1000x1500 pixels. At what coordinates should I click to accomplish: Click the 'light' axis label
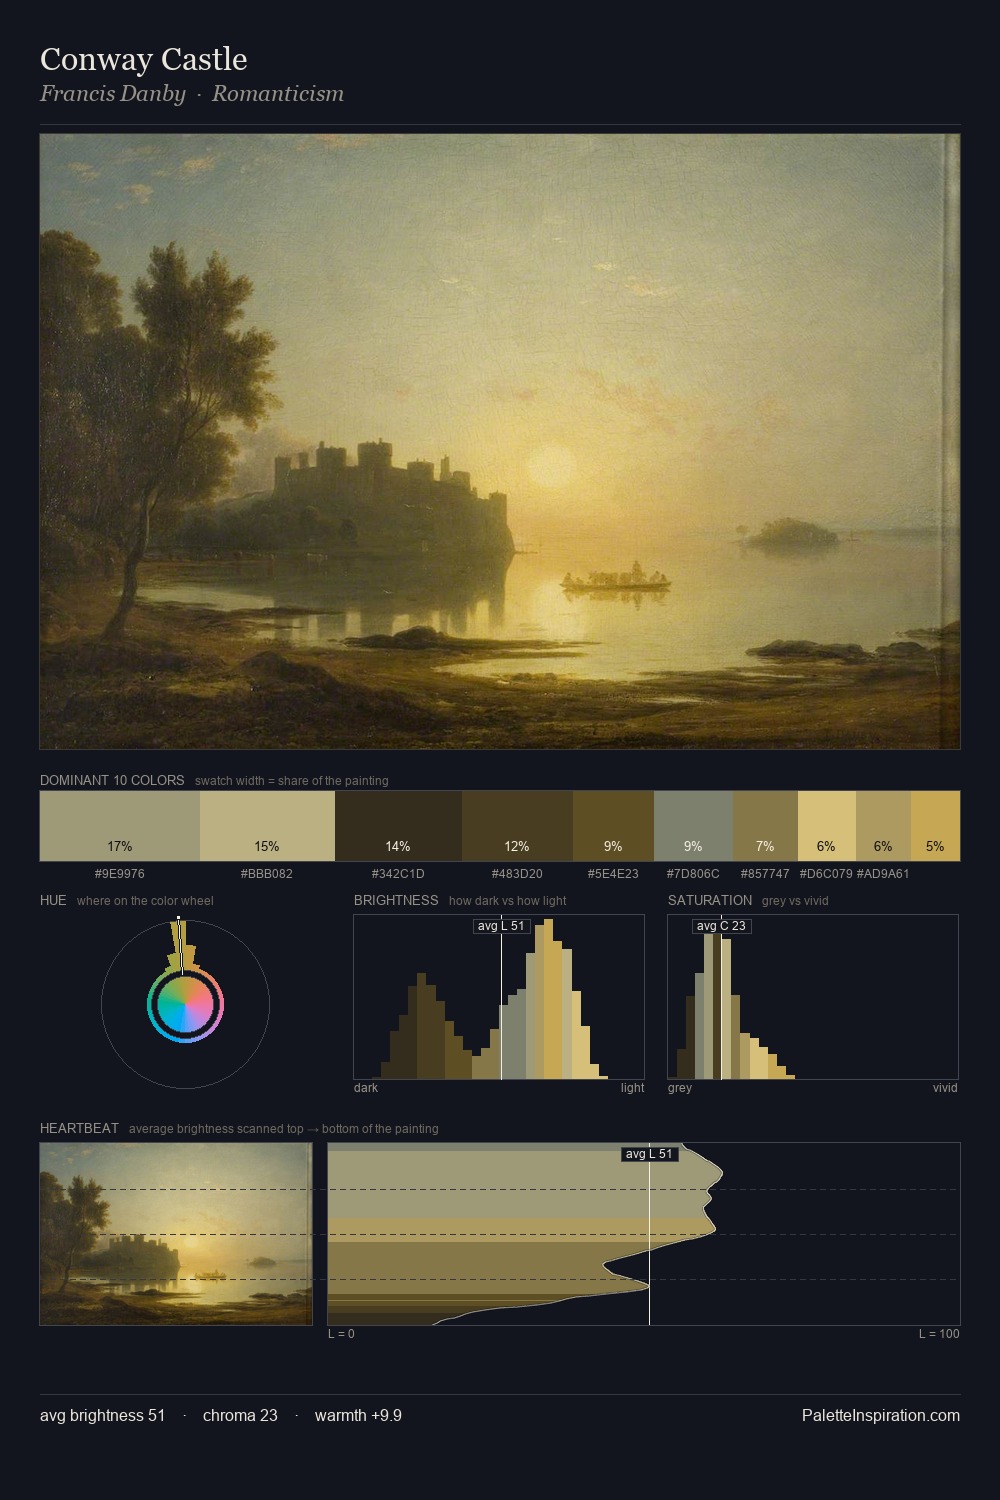coord(632,1088)
